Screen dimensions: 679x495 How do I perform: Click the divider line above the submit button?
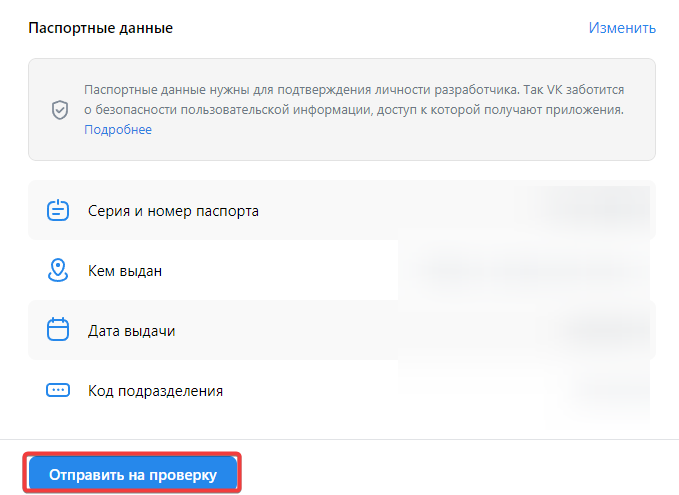click(340, 440)
